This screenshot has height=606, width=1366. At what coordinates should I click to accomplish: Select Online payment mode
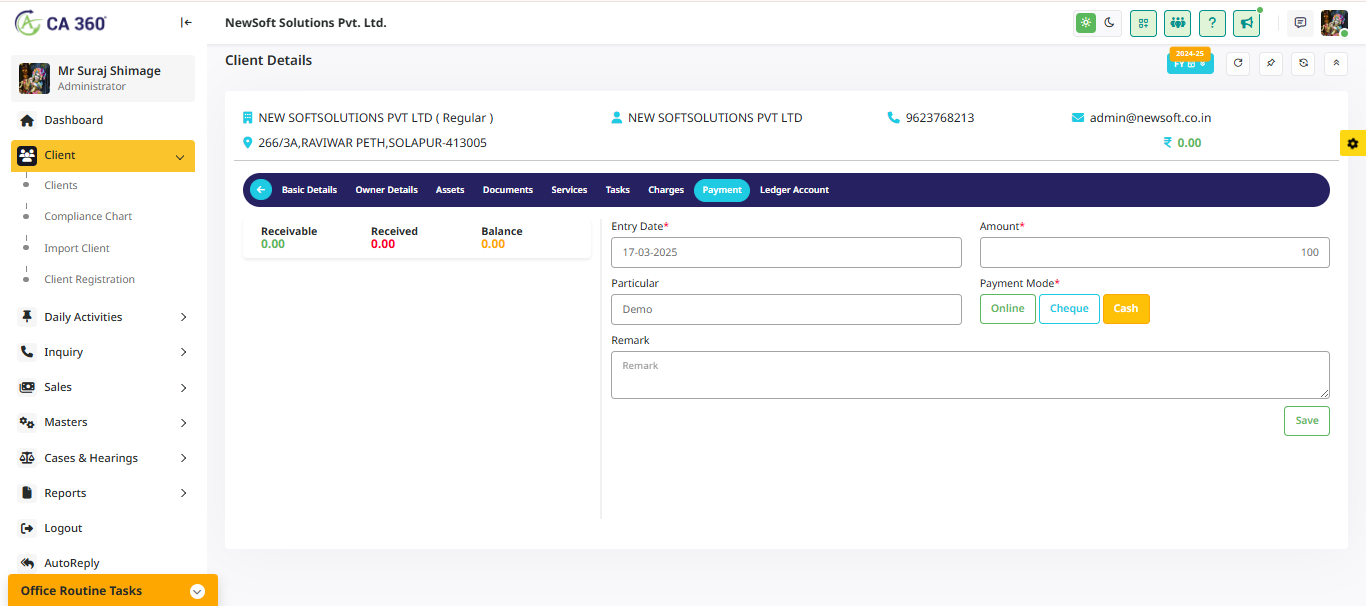pyautogui.click(x=1008, y=309)
